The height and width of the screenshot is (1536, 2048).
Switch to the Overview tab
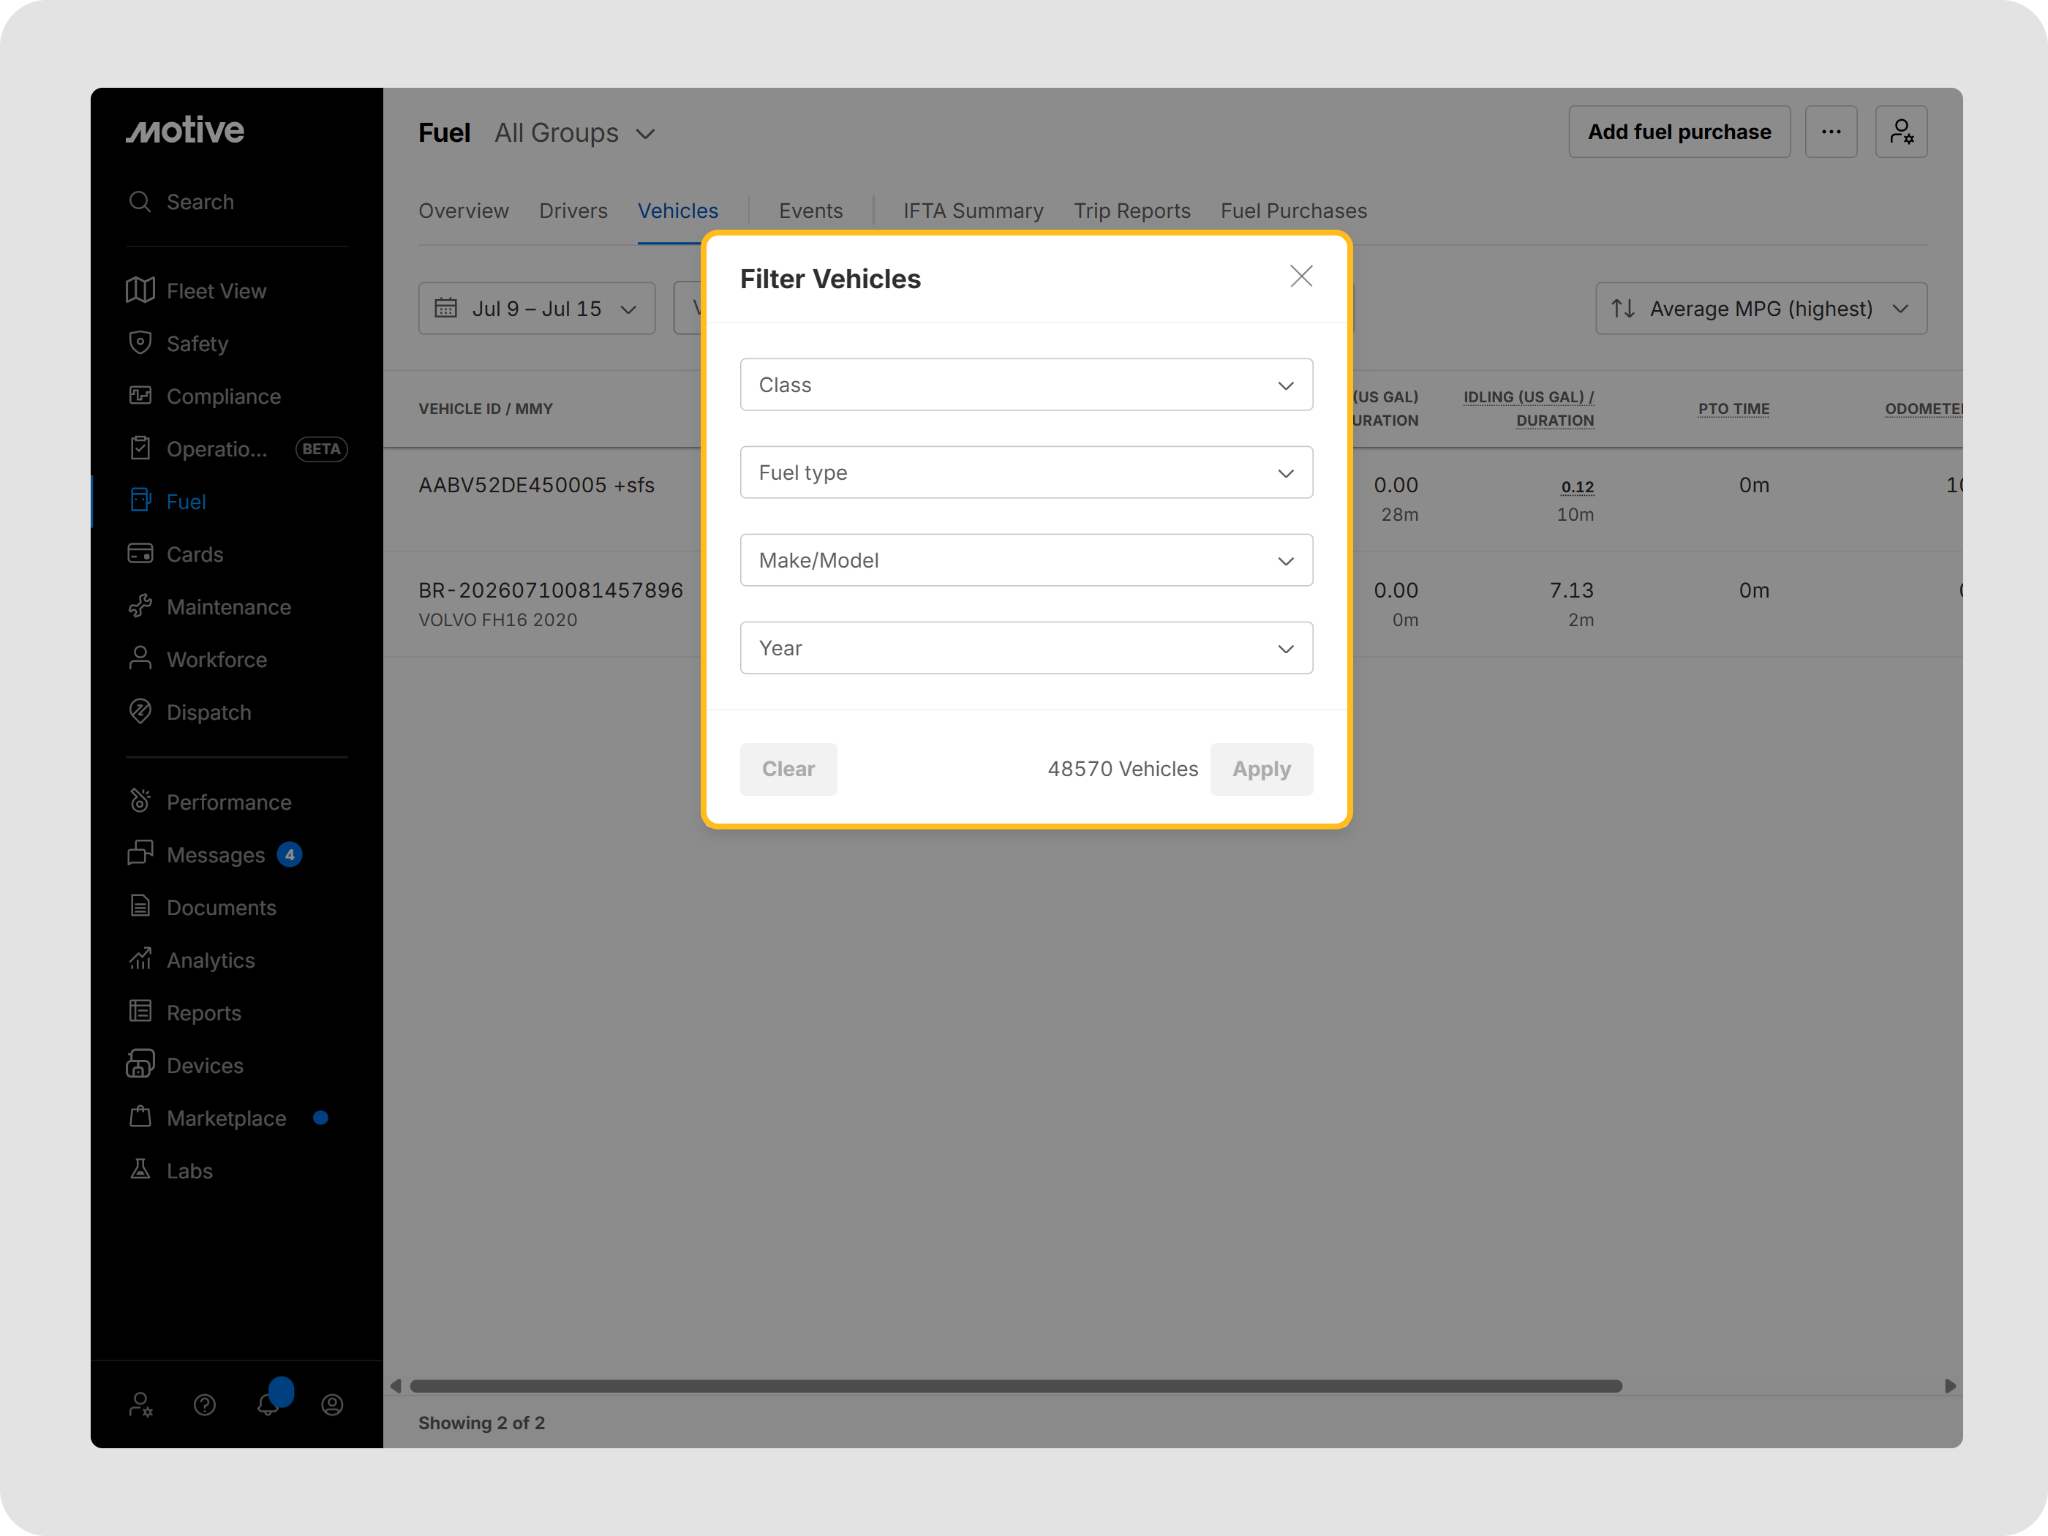(x=463, y=211)
